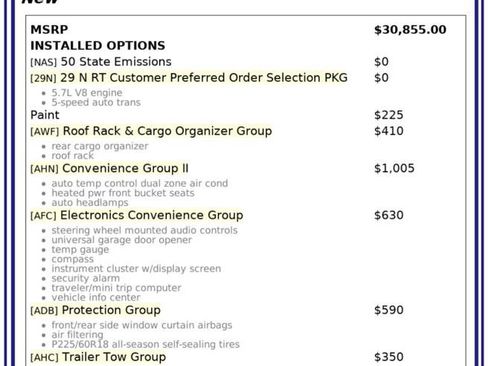
Task: Open the Electronics Convenience Group option
Action: (x=152, y=215)
